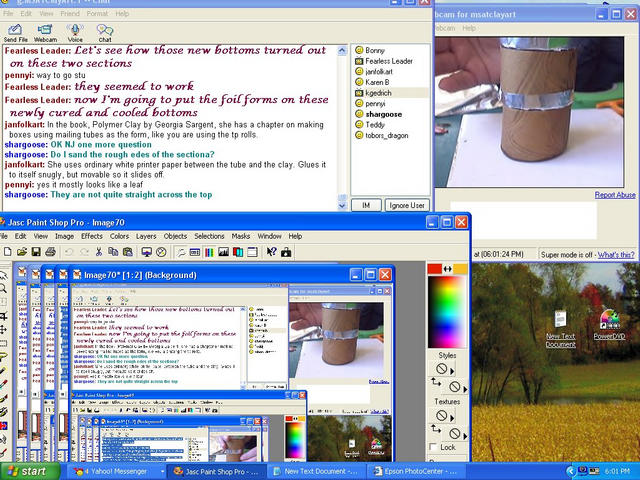Open New Text Document desktop icon

click(560, 329)
